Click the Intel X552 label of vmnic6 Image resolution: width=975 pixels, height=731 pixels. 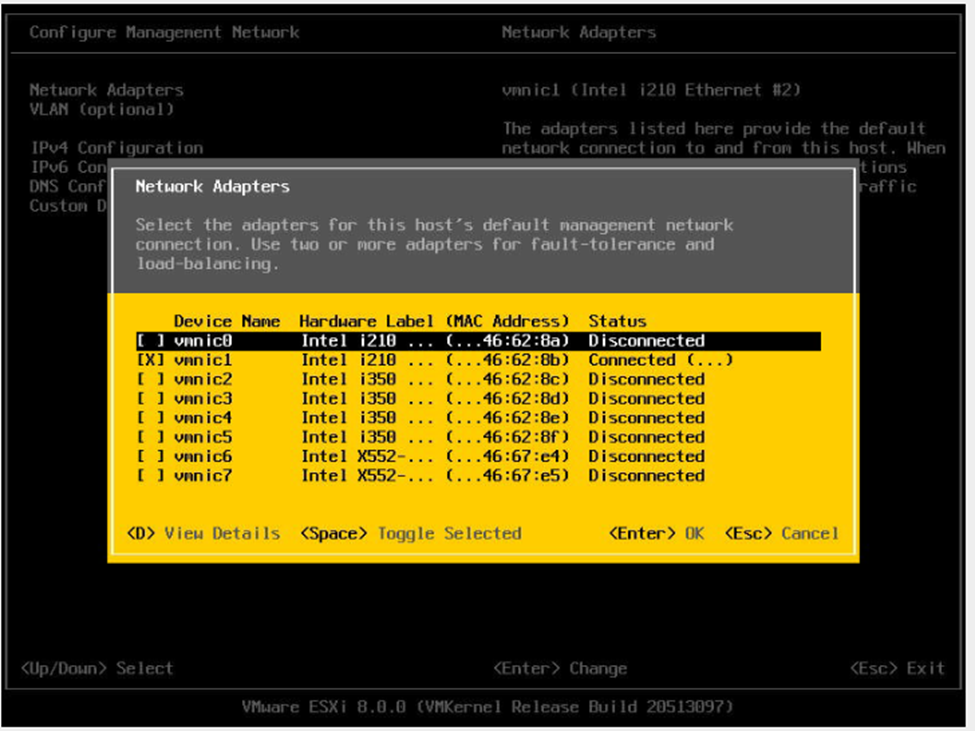(367, 456)
